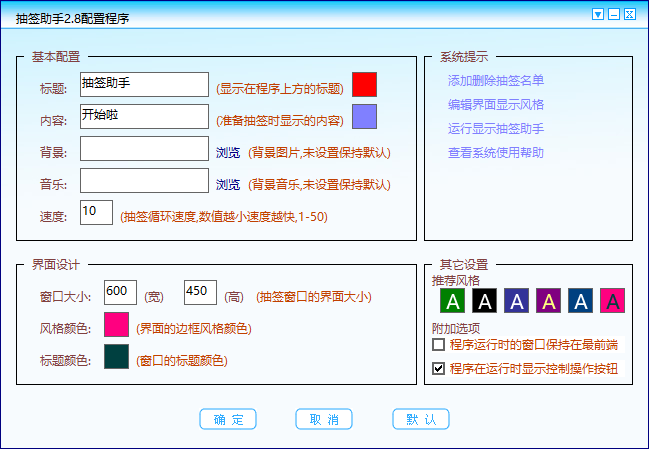Focus the 标题 text field containing 抽签助手
The height and width of the screenshot is (449, 649).
coord(144,84)
